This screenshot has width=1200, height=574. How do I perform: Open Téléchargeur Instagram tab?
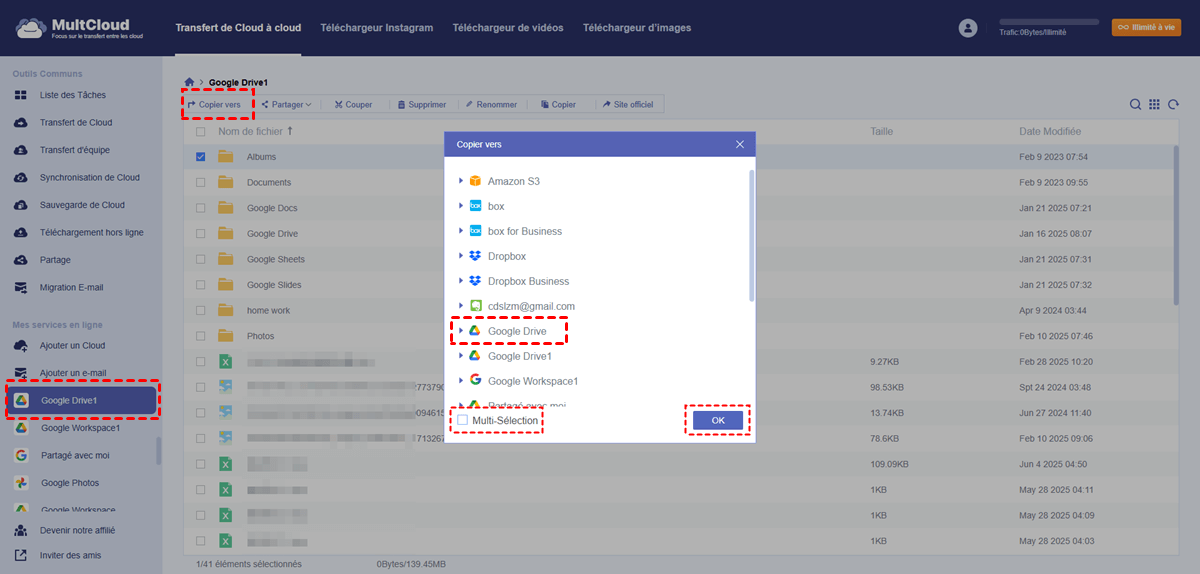tap(377, 28)
